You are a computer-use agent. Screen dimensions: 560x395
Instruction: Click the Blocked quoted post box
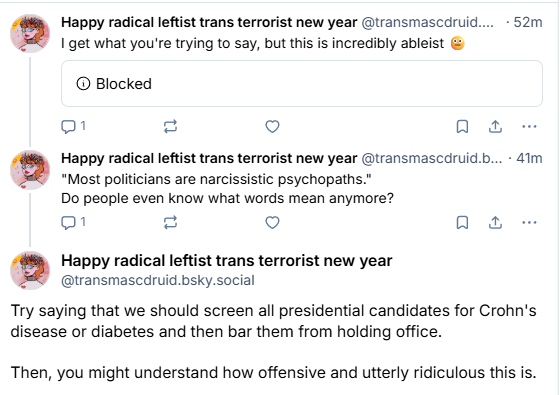tap(302, 84)
